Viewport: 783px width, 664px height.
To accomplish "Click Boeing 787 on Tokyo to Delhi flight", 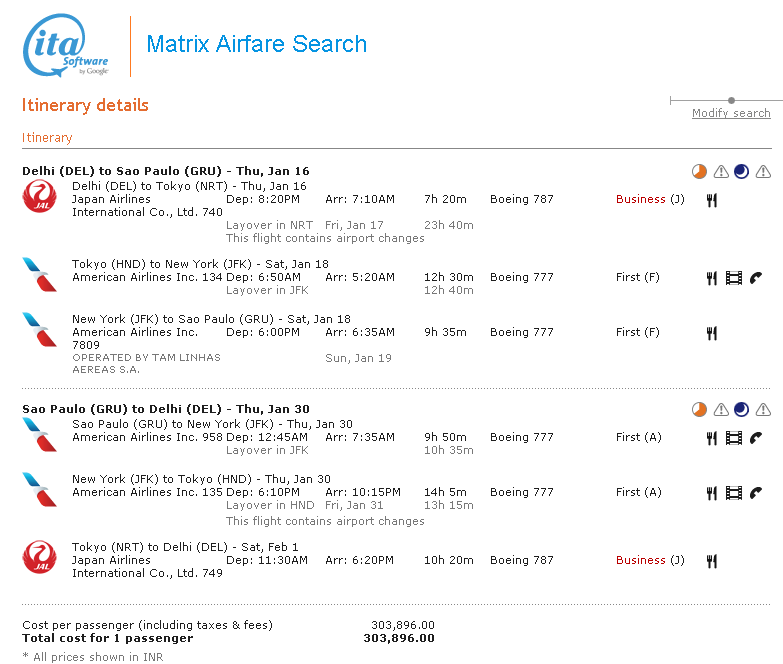I will click(x=522, y=560).
